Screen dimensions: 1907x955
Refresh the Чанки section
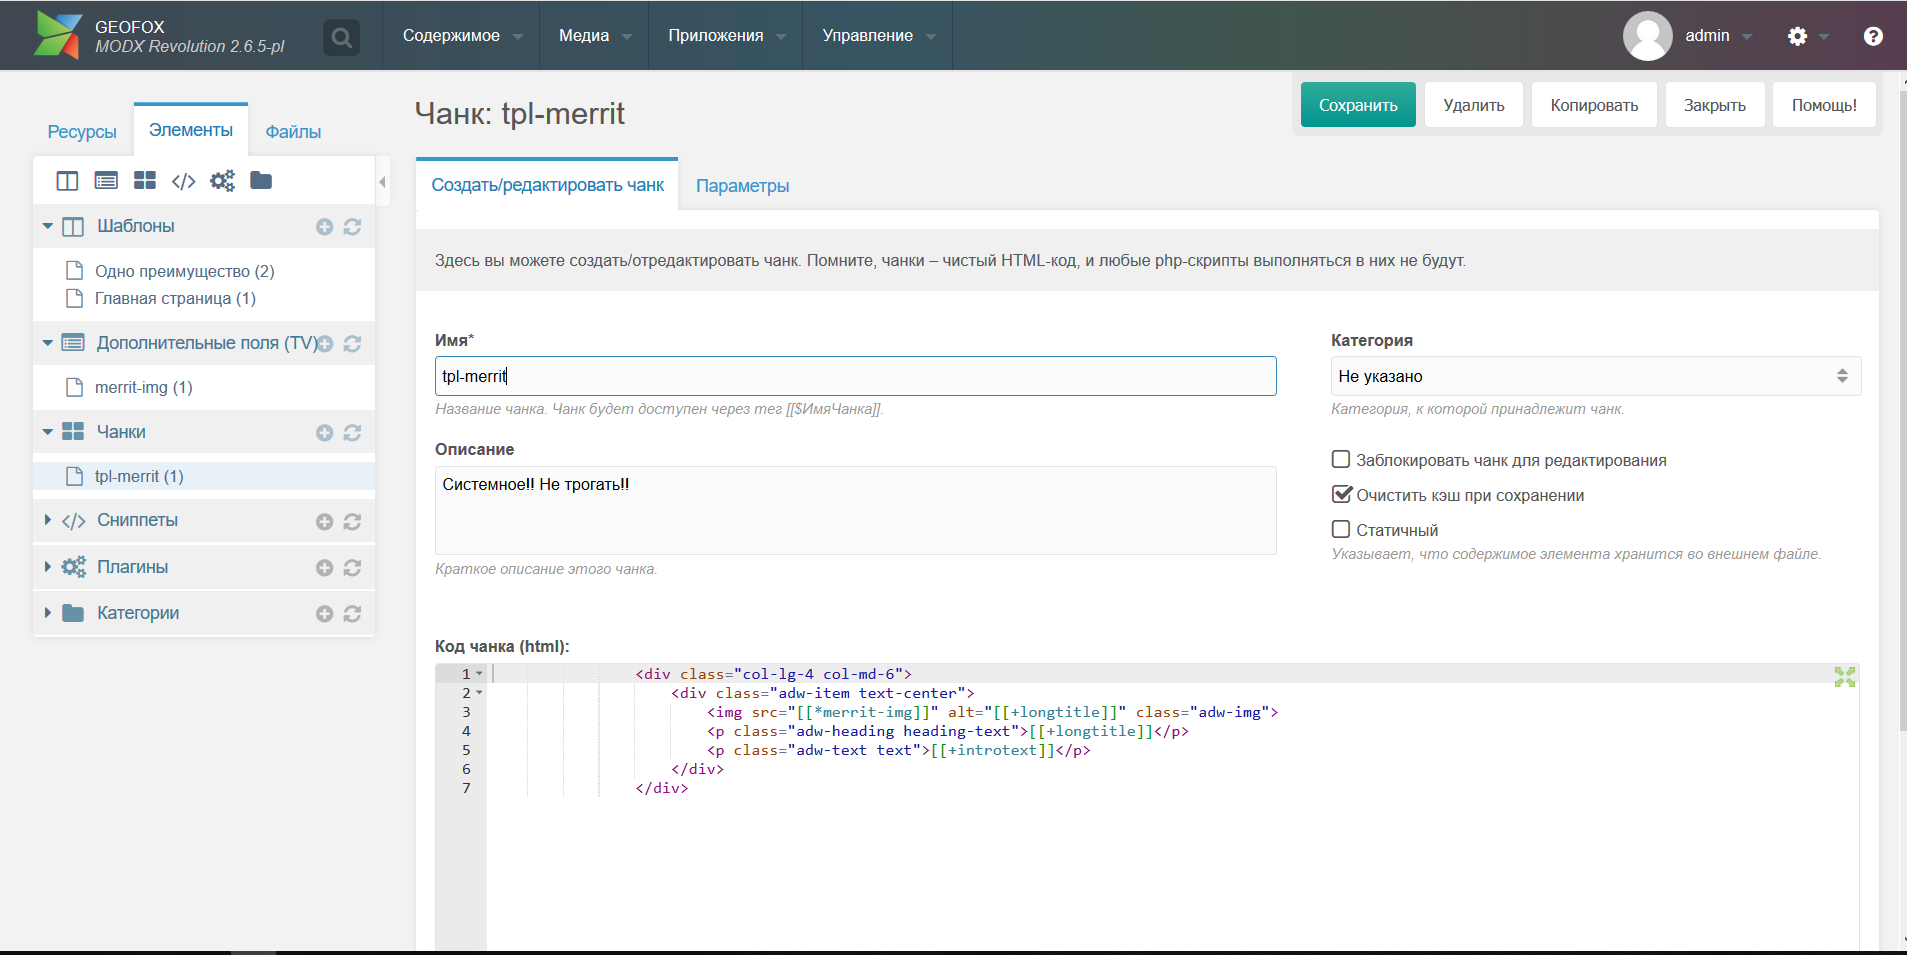pyautogui.click(x=352, y=433)
